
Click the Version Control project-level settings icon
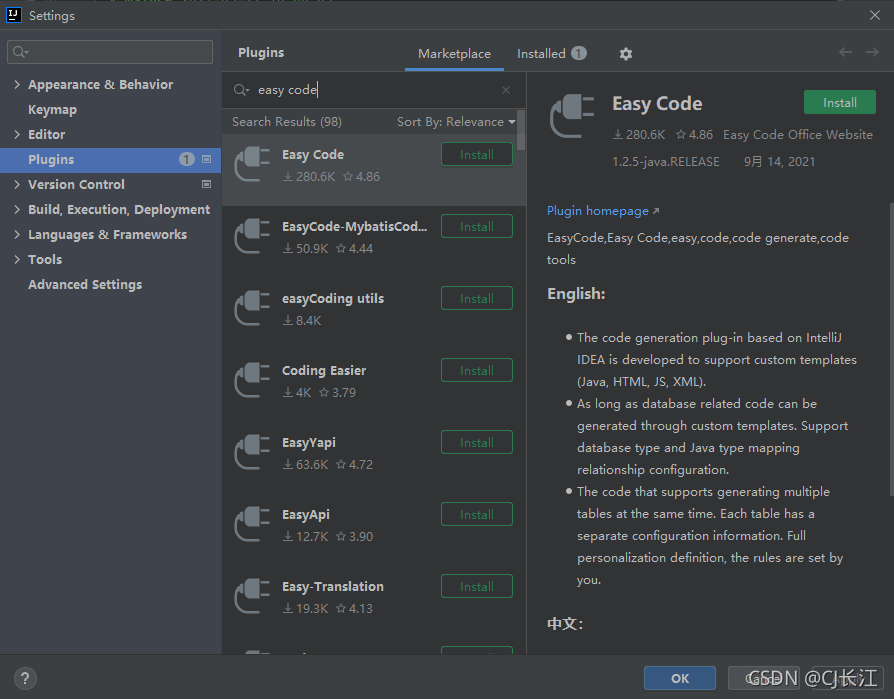(206, 184)
